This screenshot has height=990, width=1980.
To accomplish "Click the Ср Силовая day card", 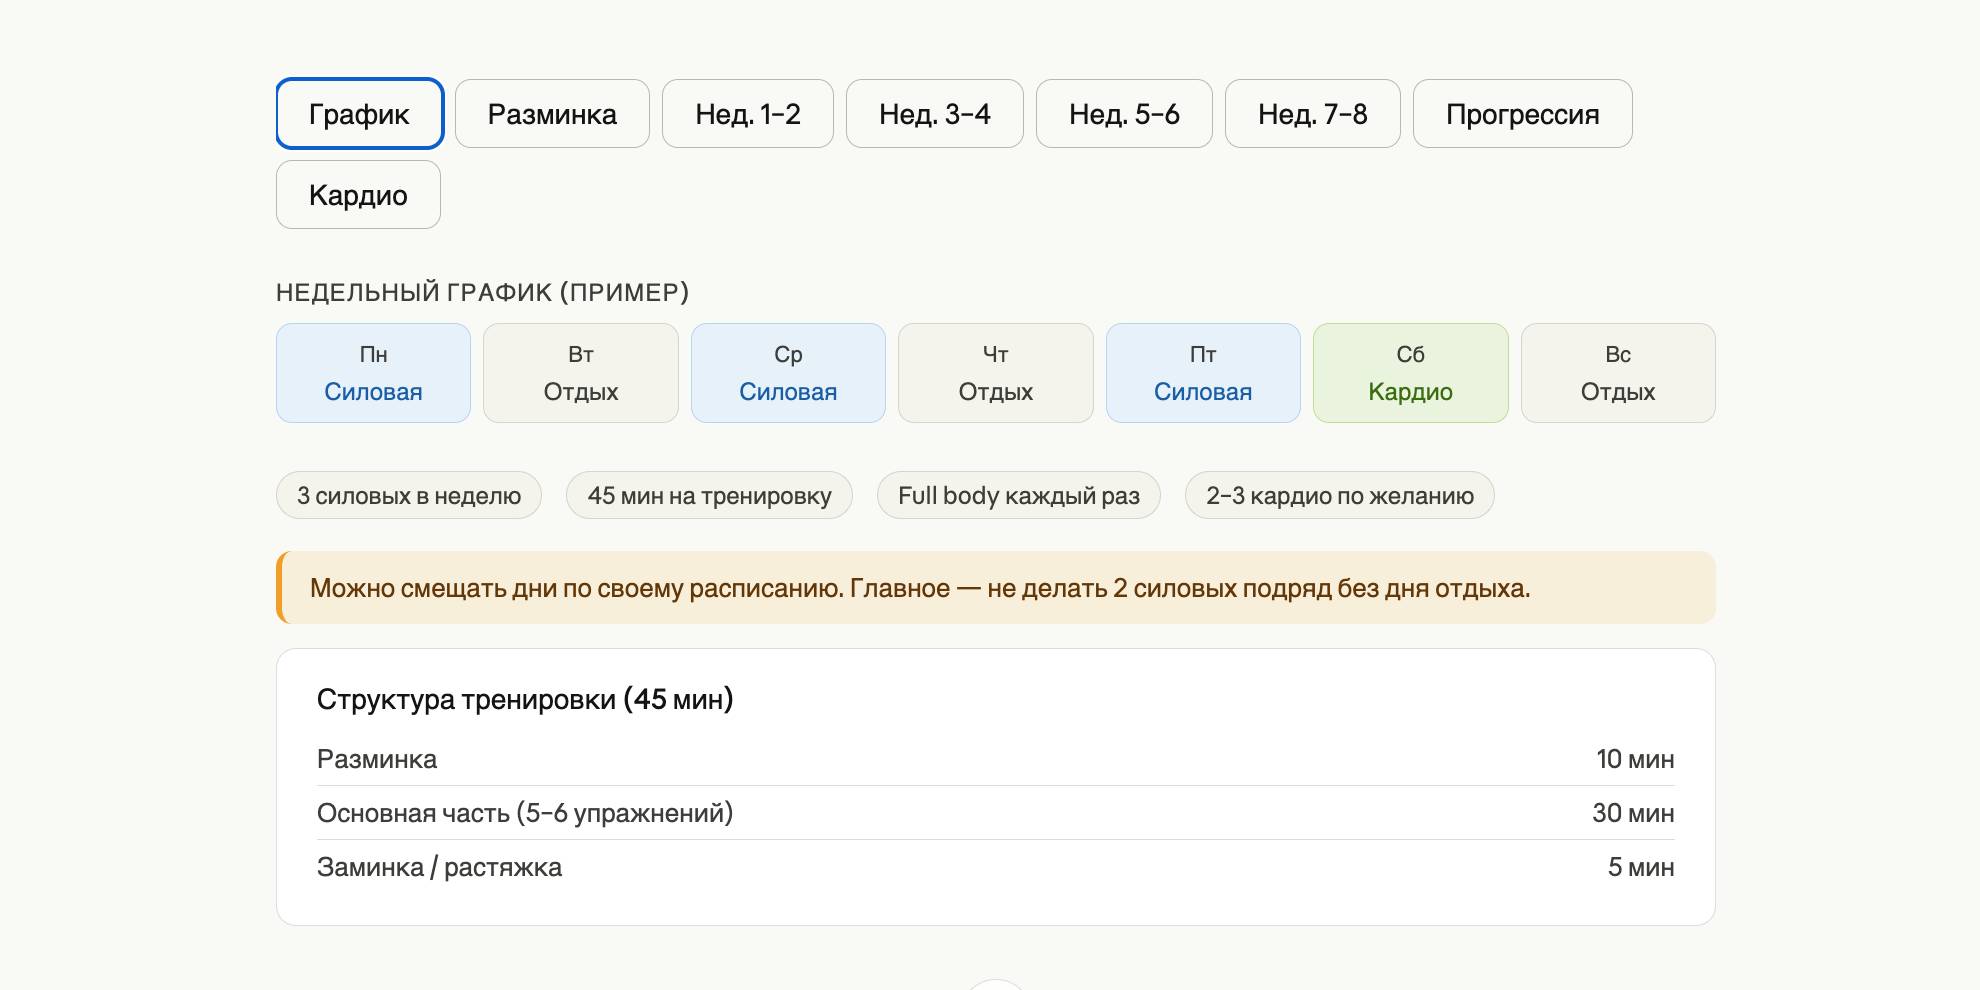I will (x=788, y=373).
